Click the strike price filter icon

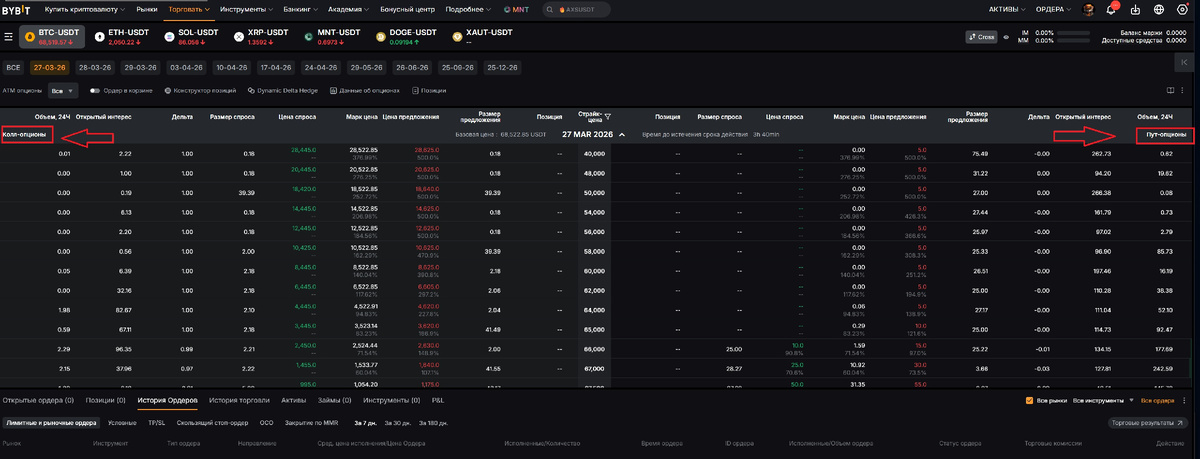(x=607, y=116)
